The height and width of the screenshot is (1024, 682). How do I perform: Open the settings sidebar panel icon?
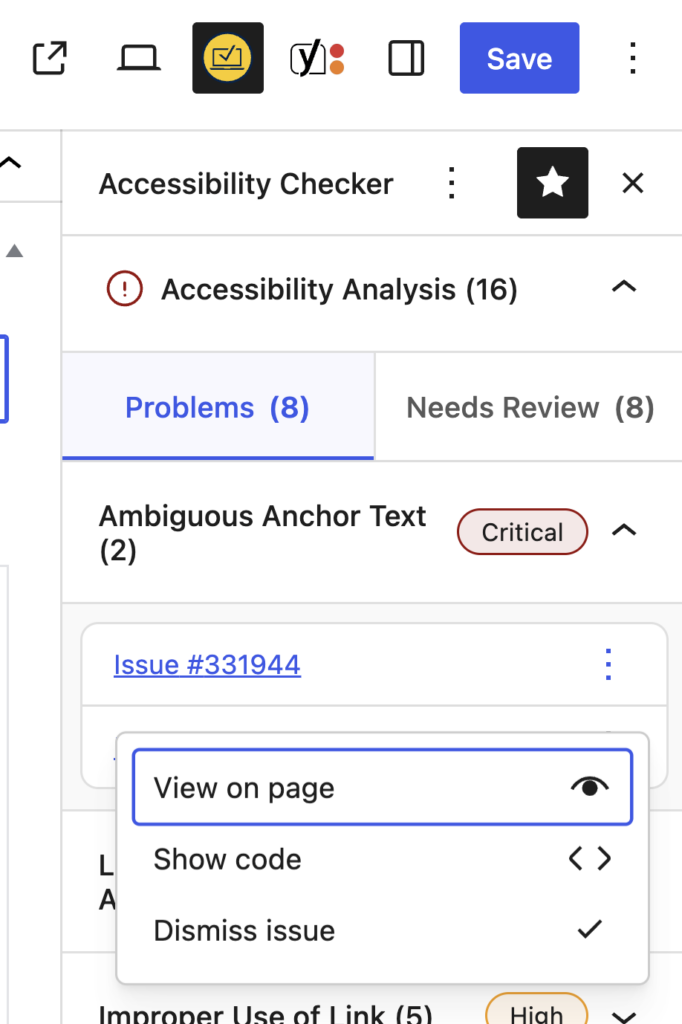pos(406,58)
